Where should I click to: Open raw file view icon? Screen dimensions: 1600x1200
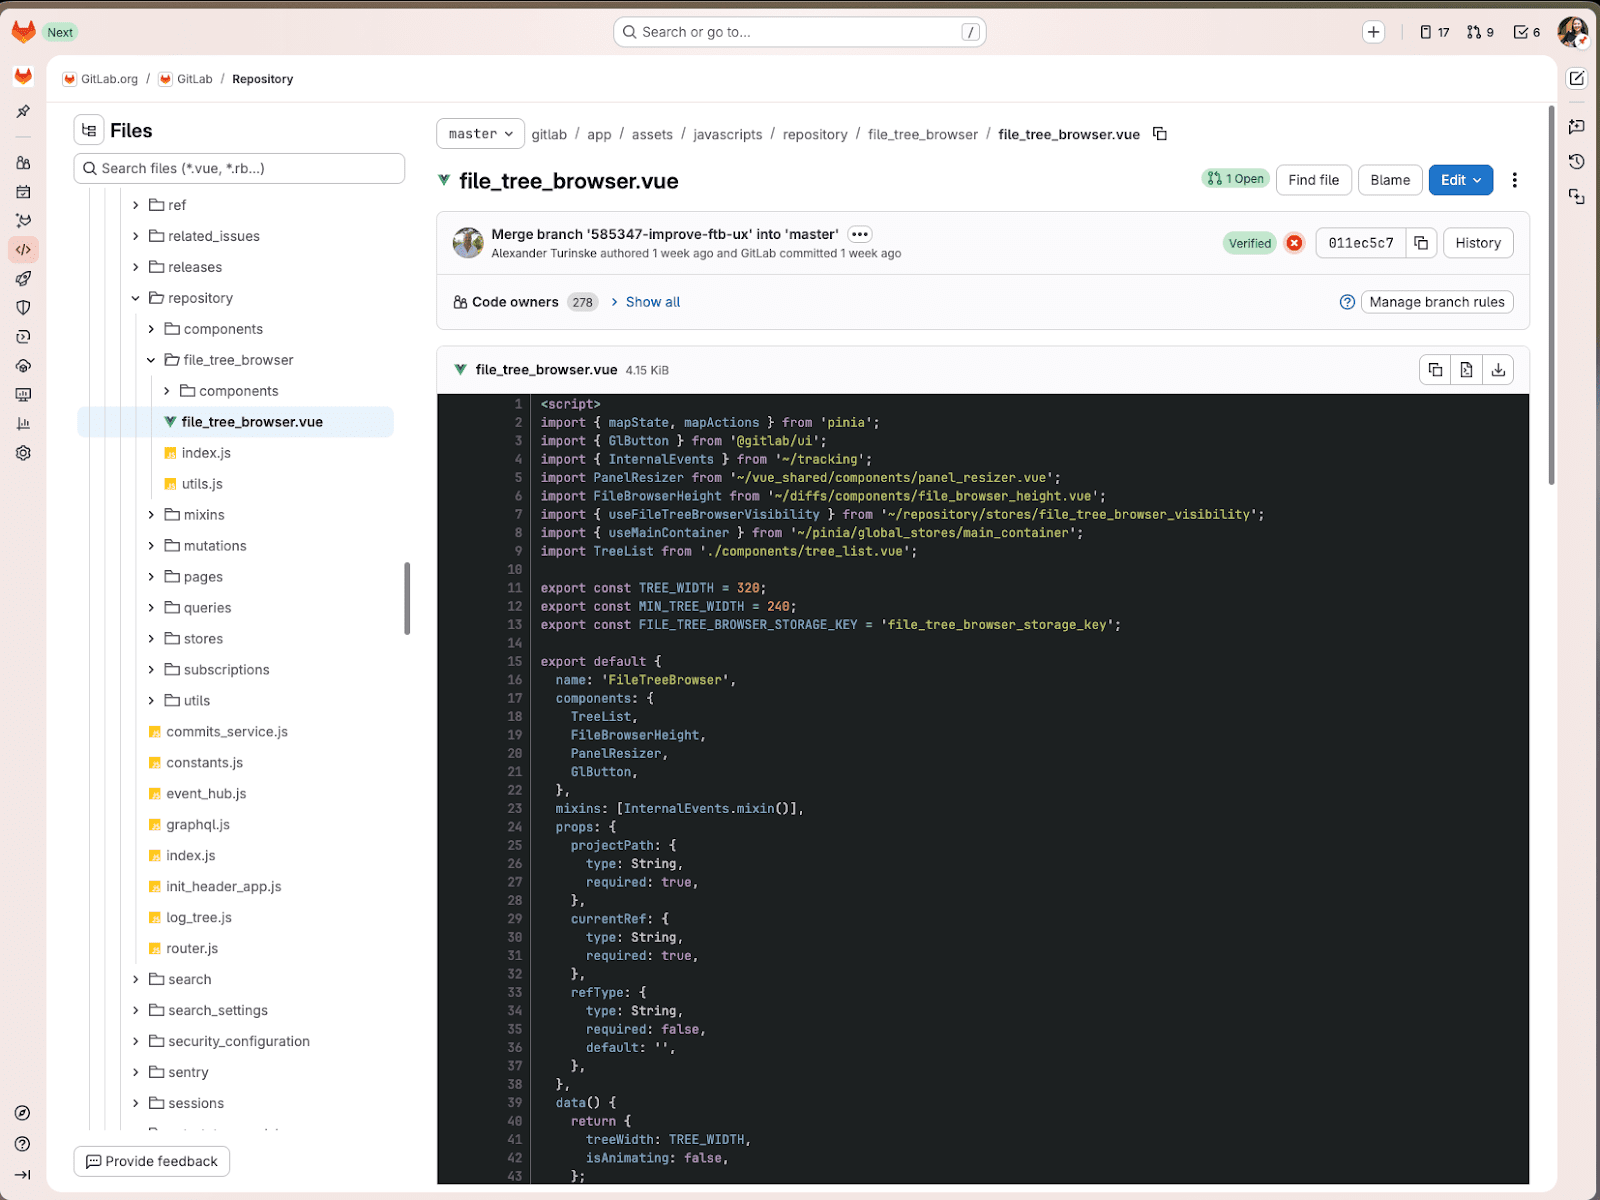pyautogui.click(x=1466, y=370)
